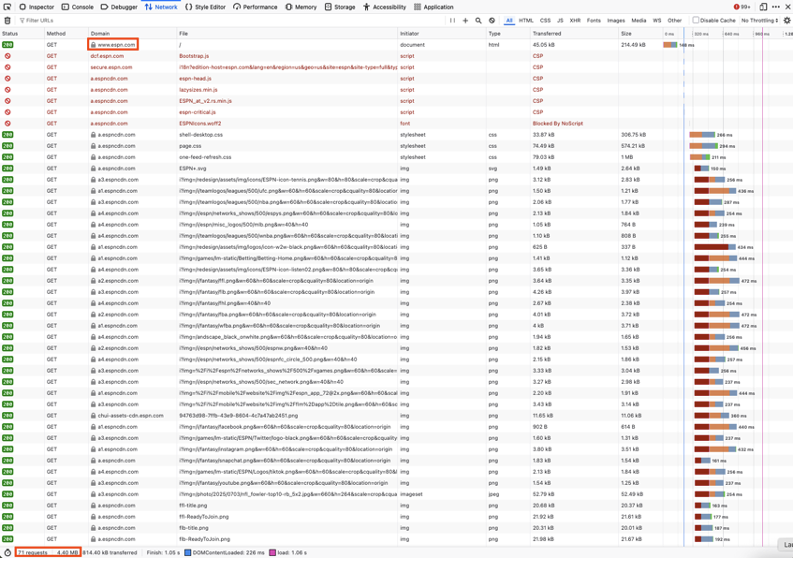Click the lock icon next to www.espn.com
Image resolution: width=794 pixels, height=562 pixels.
click(93, 45)
